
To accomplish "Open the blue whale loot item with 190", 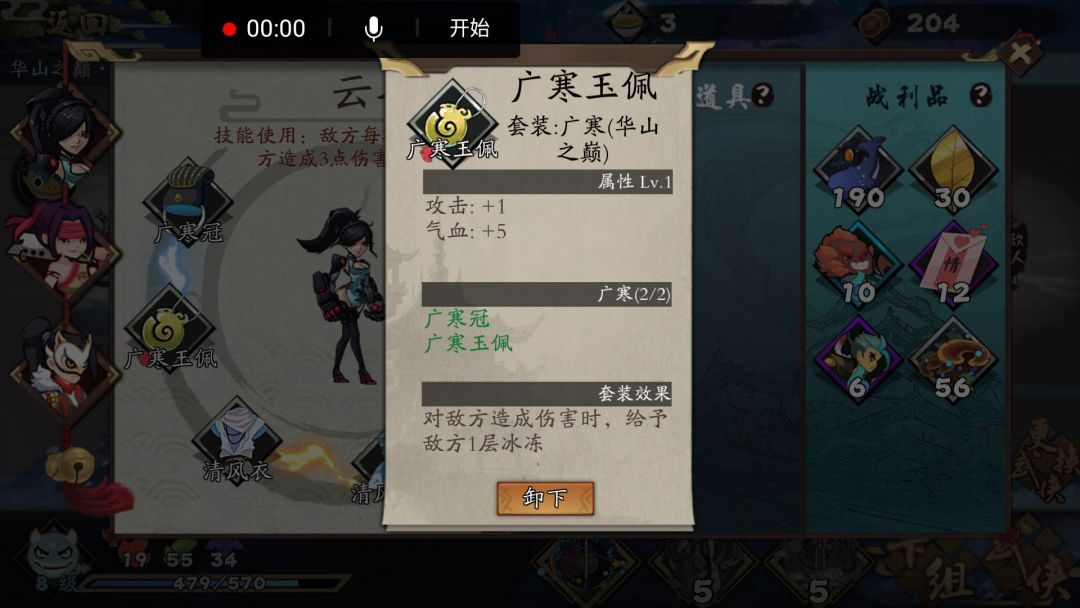I will pos(858,169).
